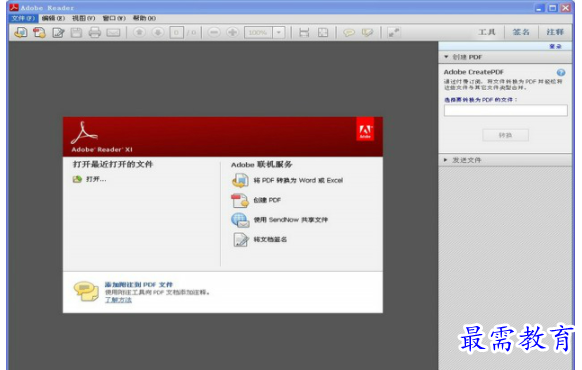Screen dimensions: 582x370
Task: Click the read mode expand arrows icon
Action: pos(393,33)
